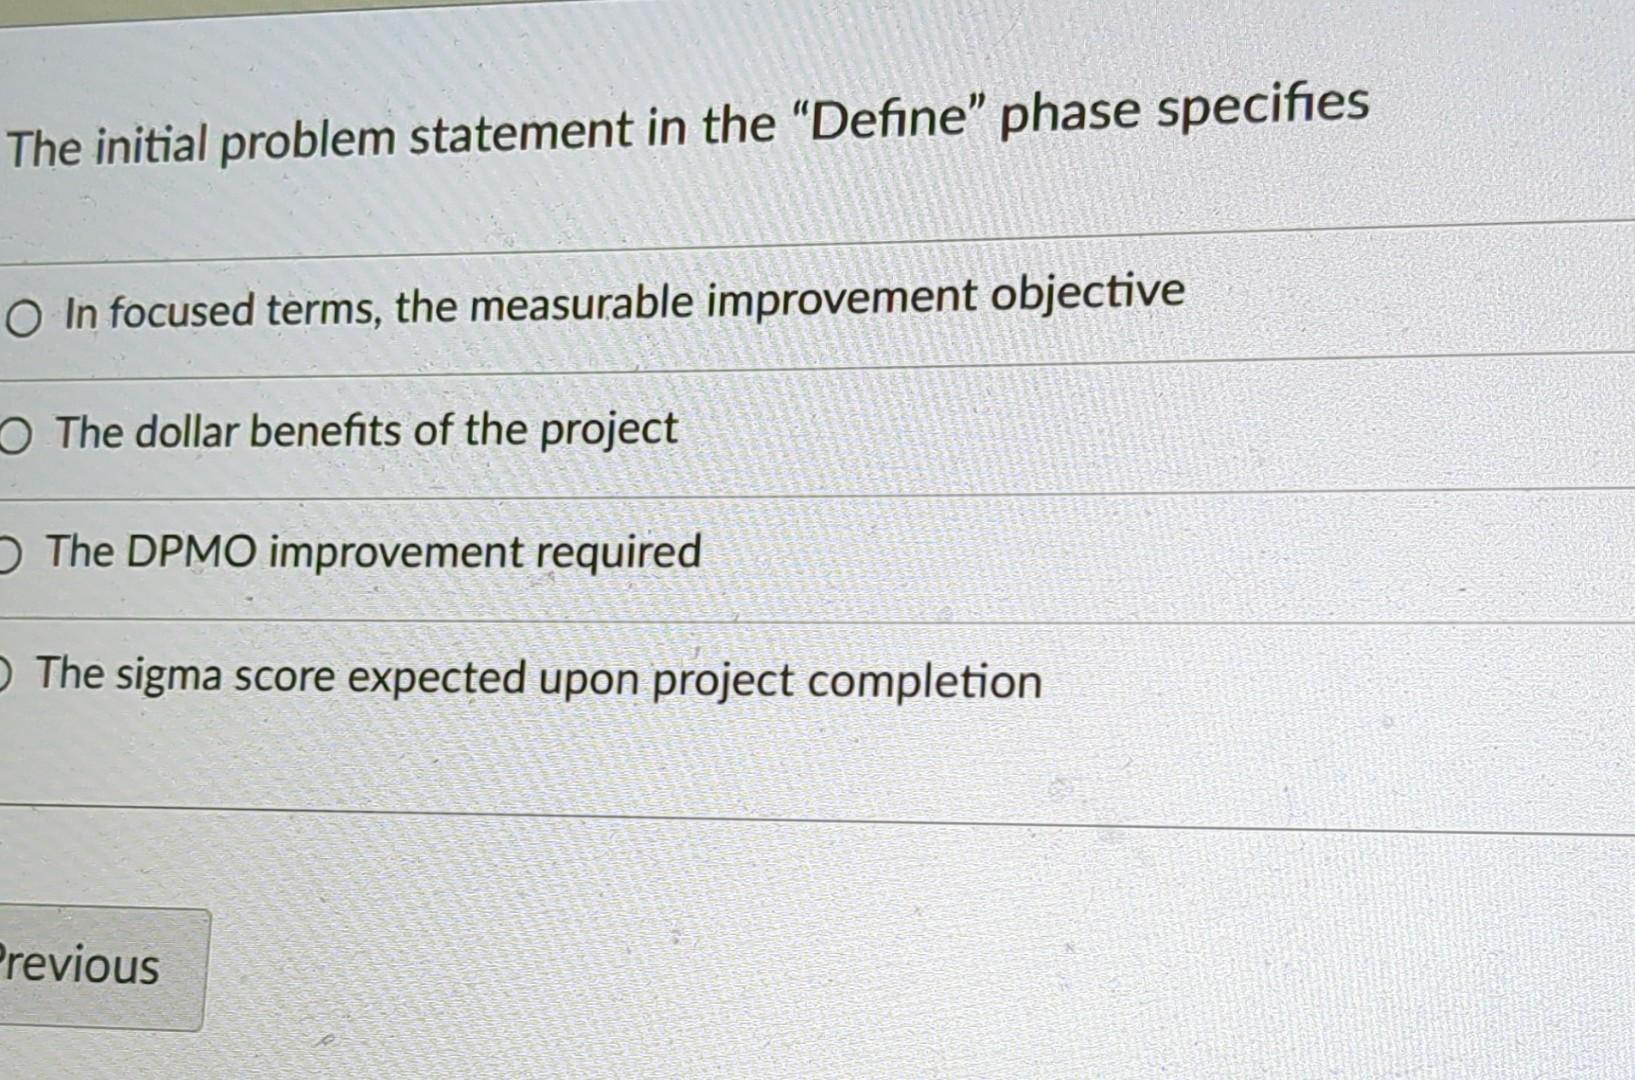Click the Previous button label text
The height and width of the screenshot is (1080, 1635).
[x=78, y=965]
